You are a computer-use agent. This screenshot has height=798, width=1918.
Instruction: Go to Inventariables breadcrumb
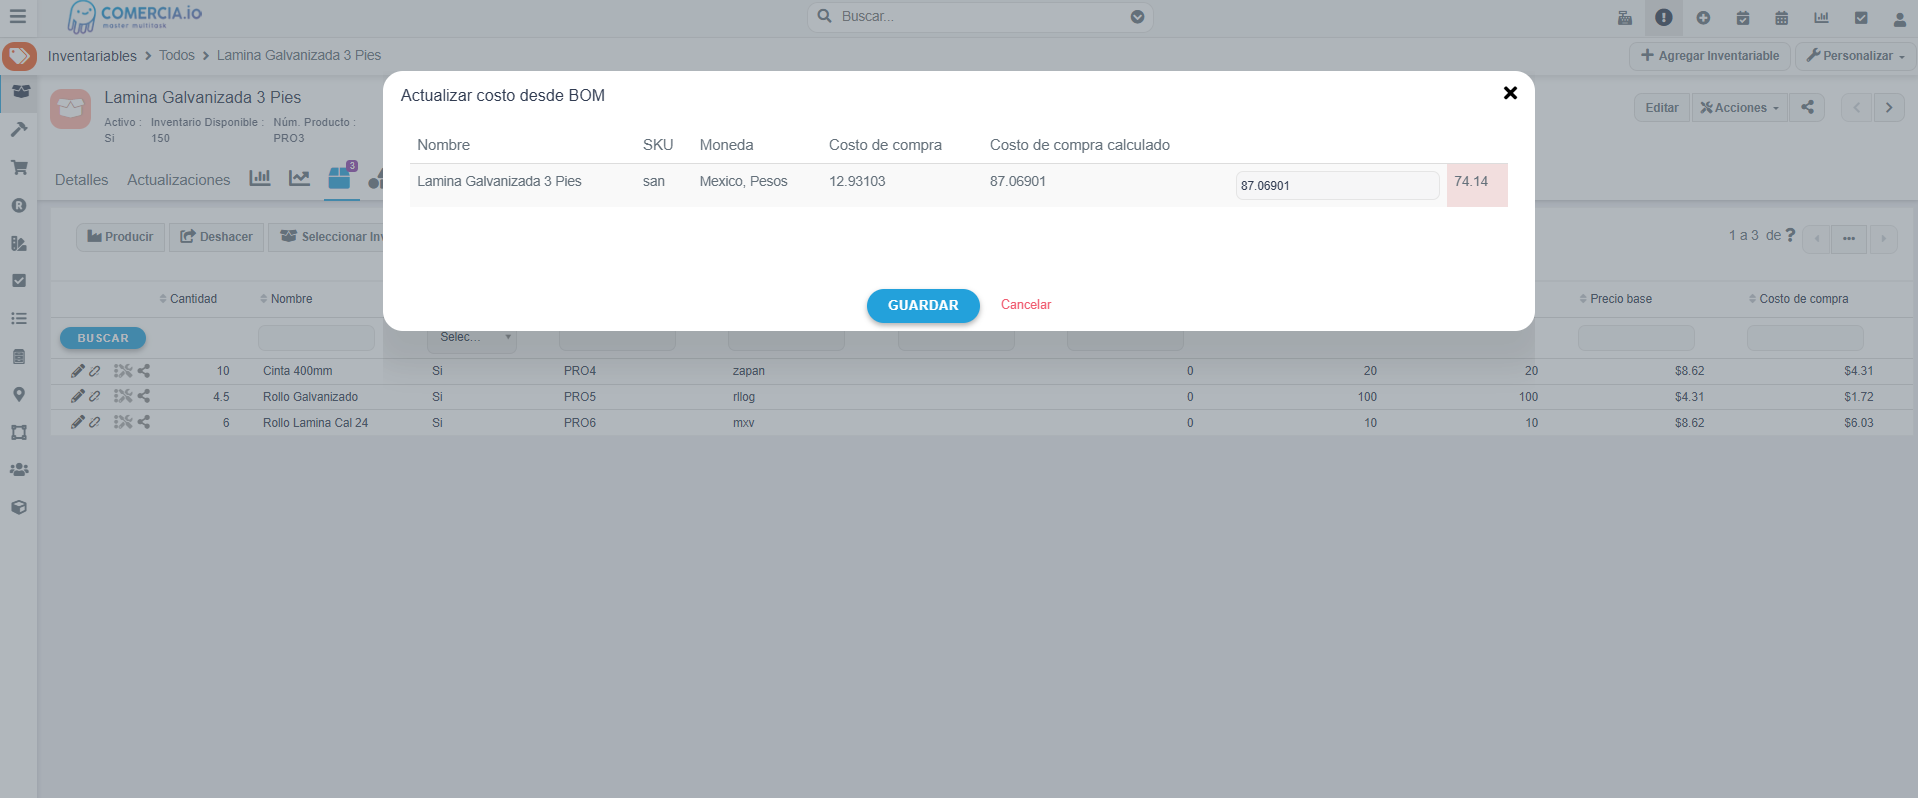(92, 56)
